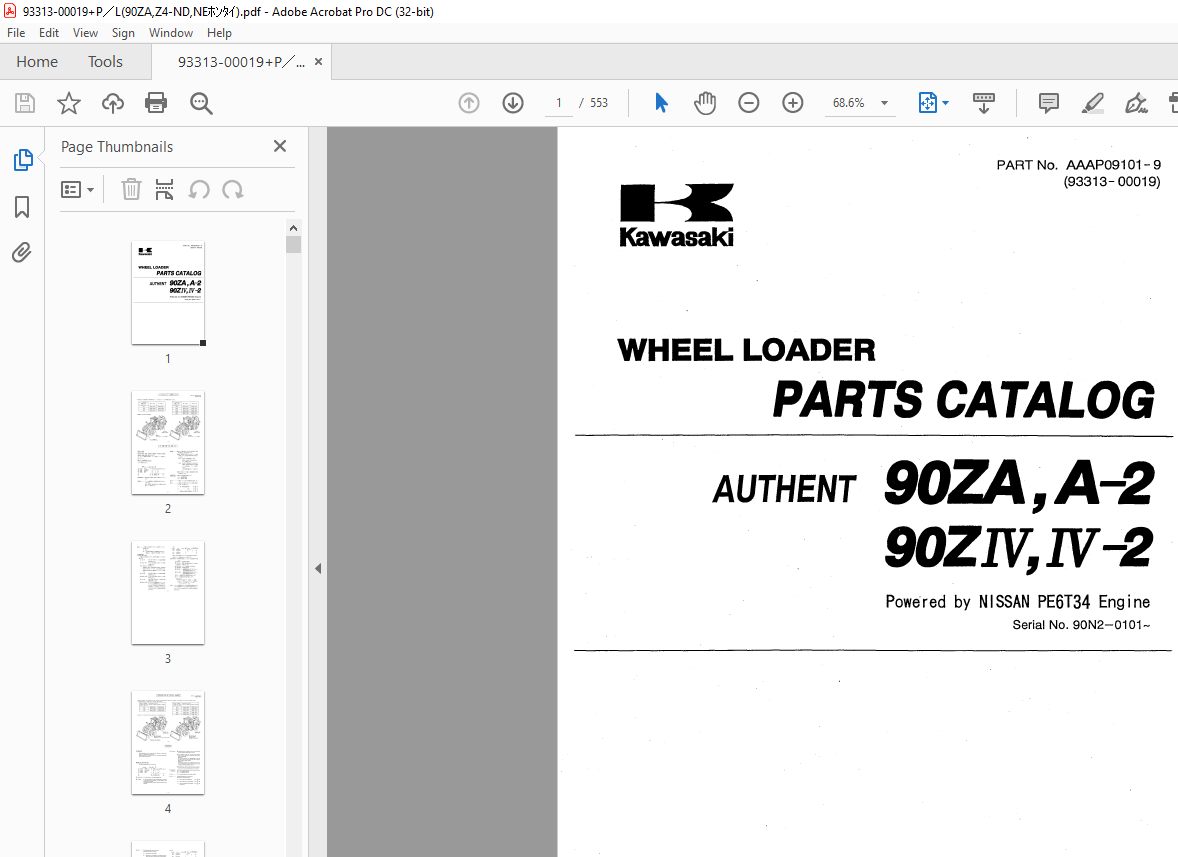This screenshot has height=857, width=1178.
Task: Open the File menu
Action: (16, 33)
